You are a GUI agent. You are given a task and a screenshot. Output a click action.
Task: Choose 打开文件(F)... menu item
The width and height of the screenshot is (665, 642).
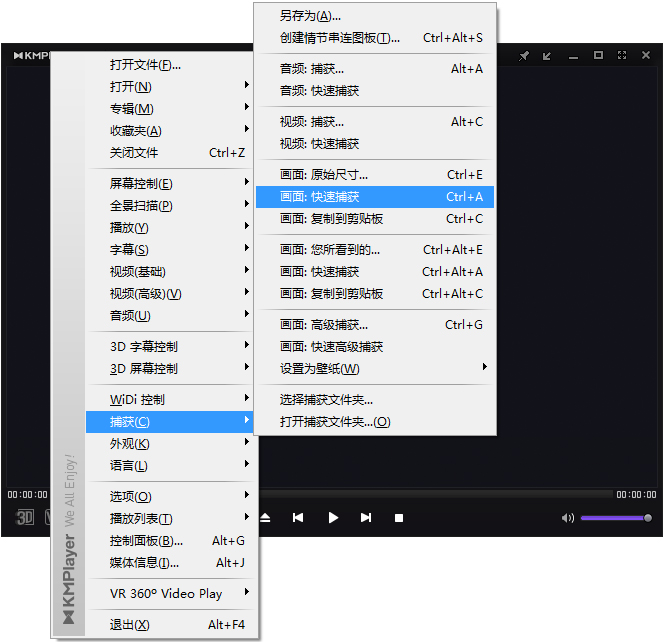click(x=170, y=65)
